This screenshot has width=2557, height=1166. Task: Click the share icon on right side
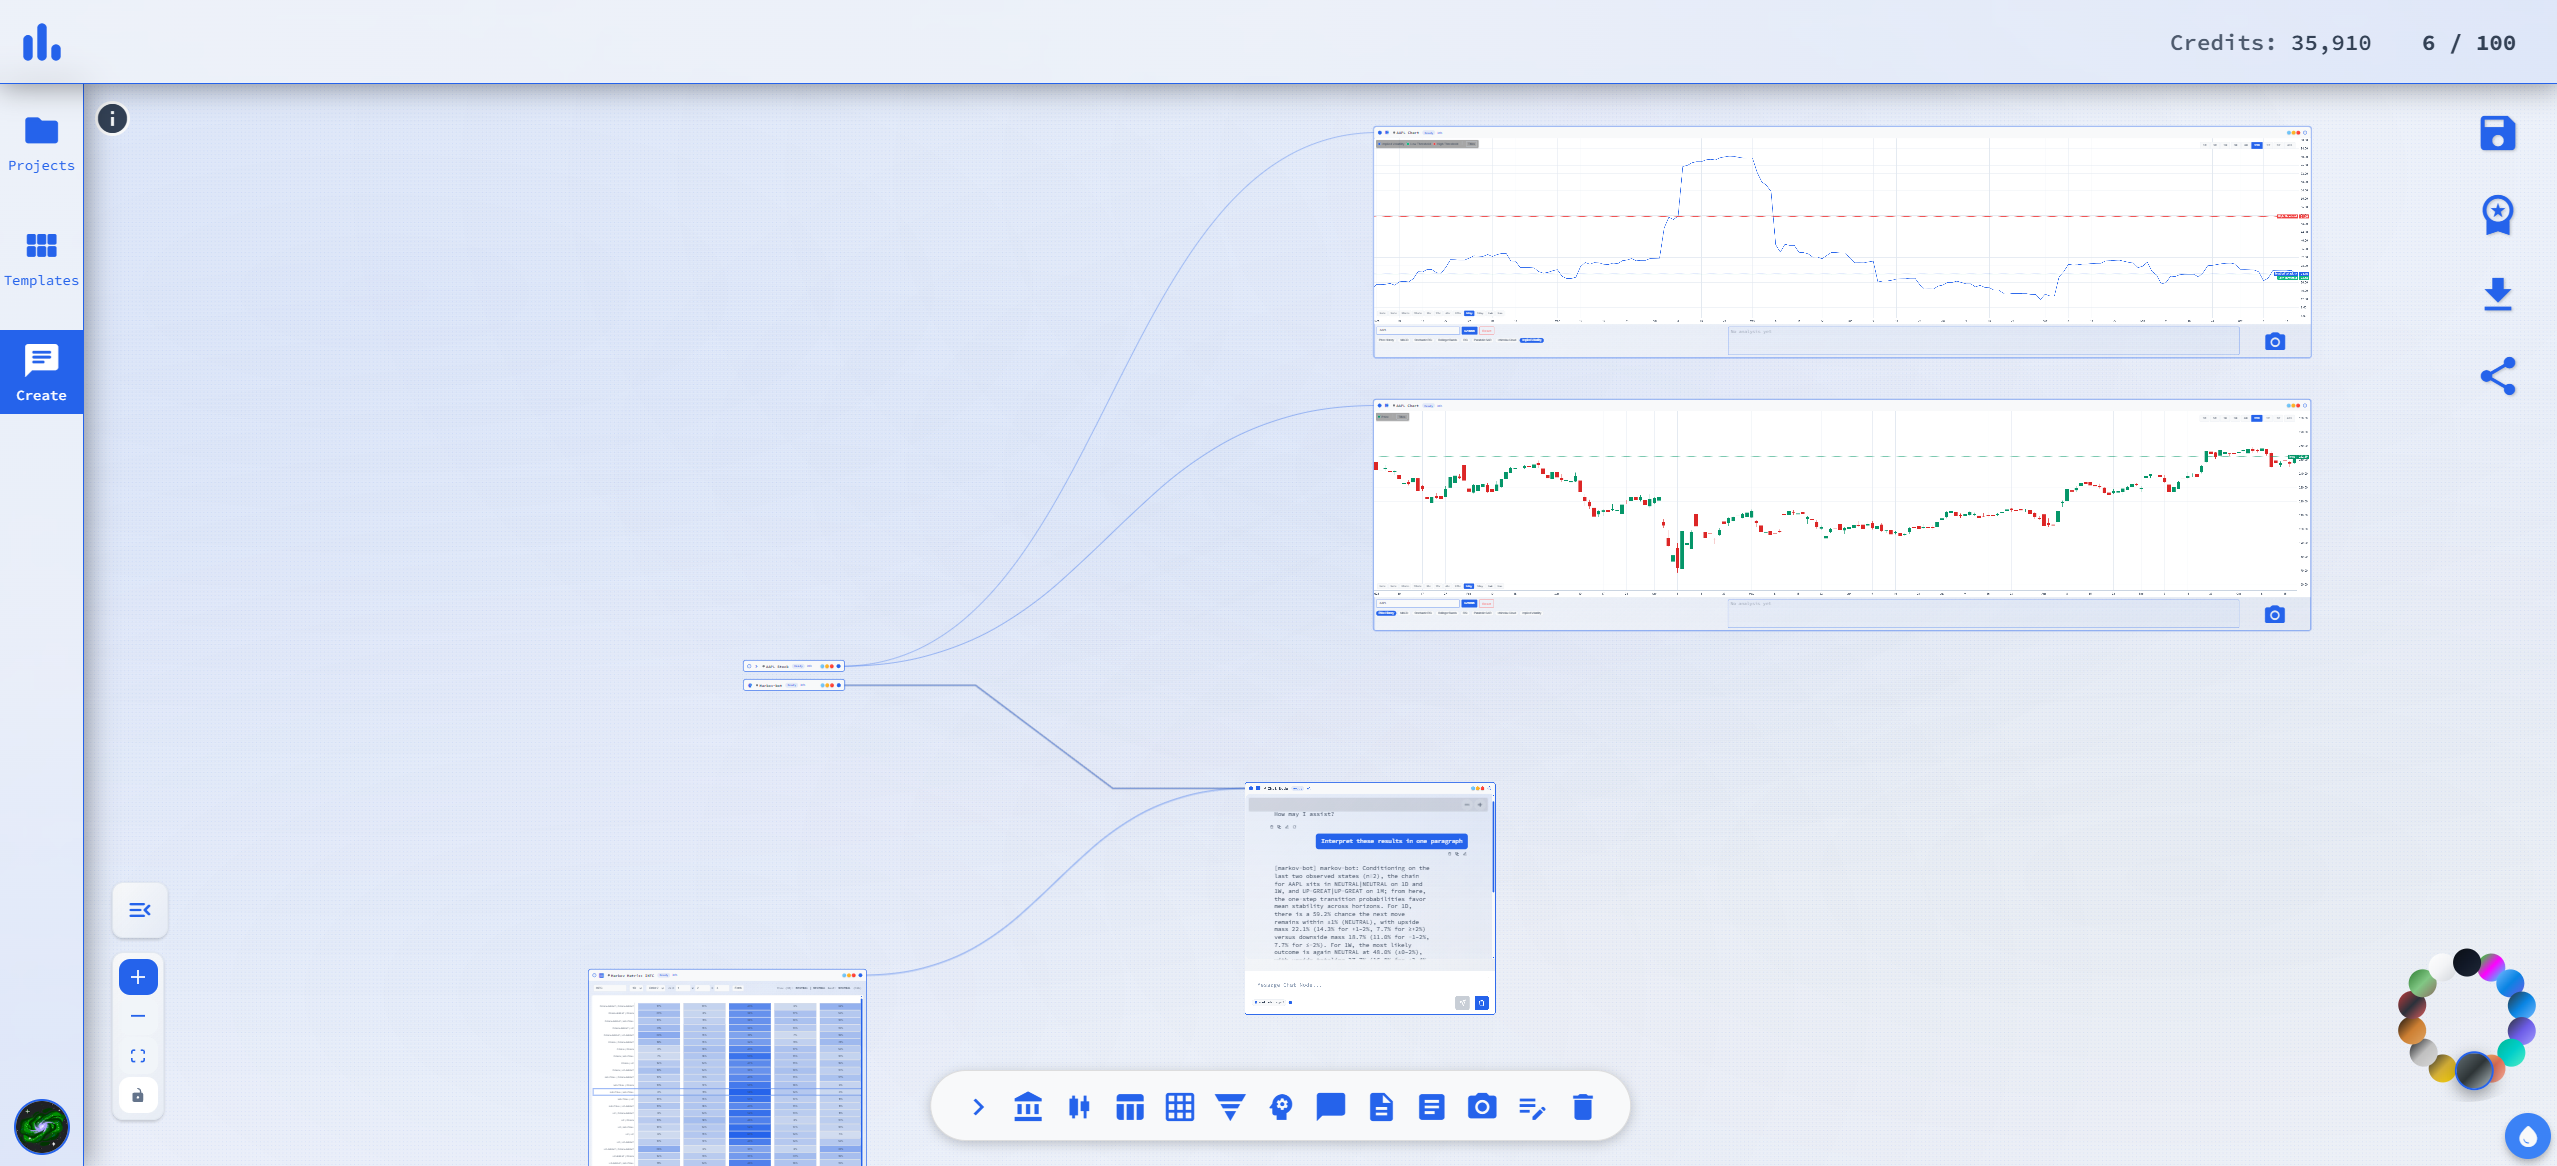coord(2497,376)
